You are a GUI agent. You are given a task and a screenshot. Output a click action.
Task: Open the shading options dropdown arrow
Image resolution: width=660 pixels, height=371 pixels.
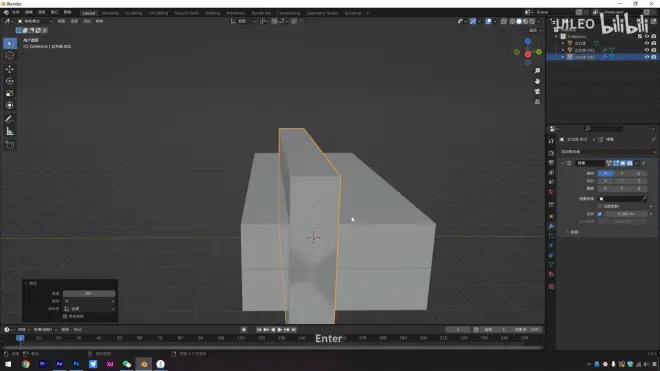pyautogui.click(x=539, y=21)
